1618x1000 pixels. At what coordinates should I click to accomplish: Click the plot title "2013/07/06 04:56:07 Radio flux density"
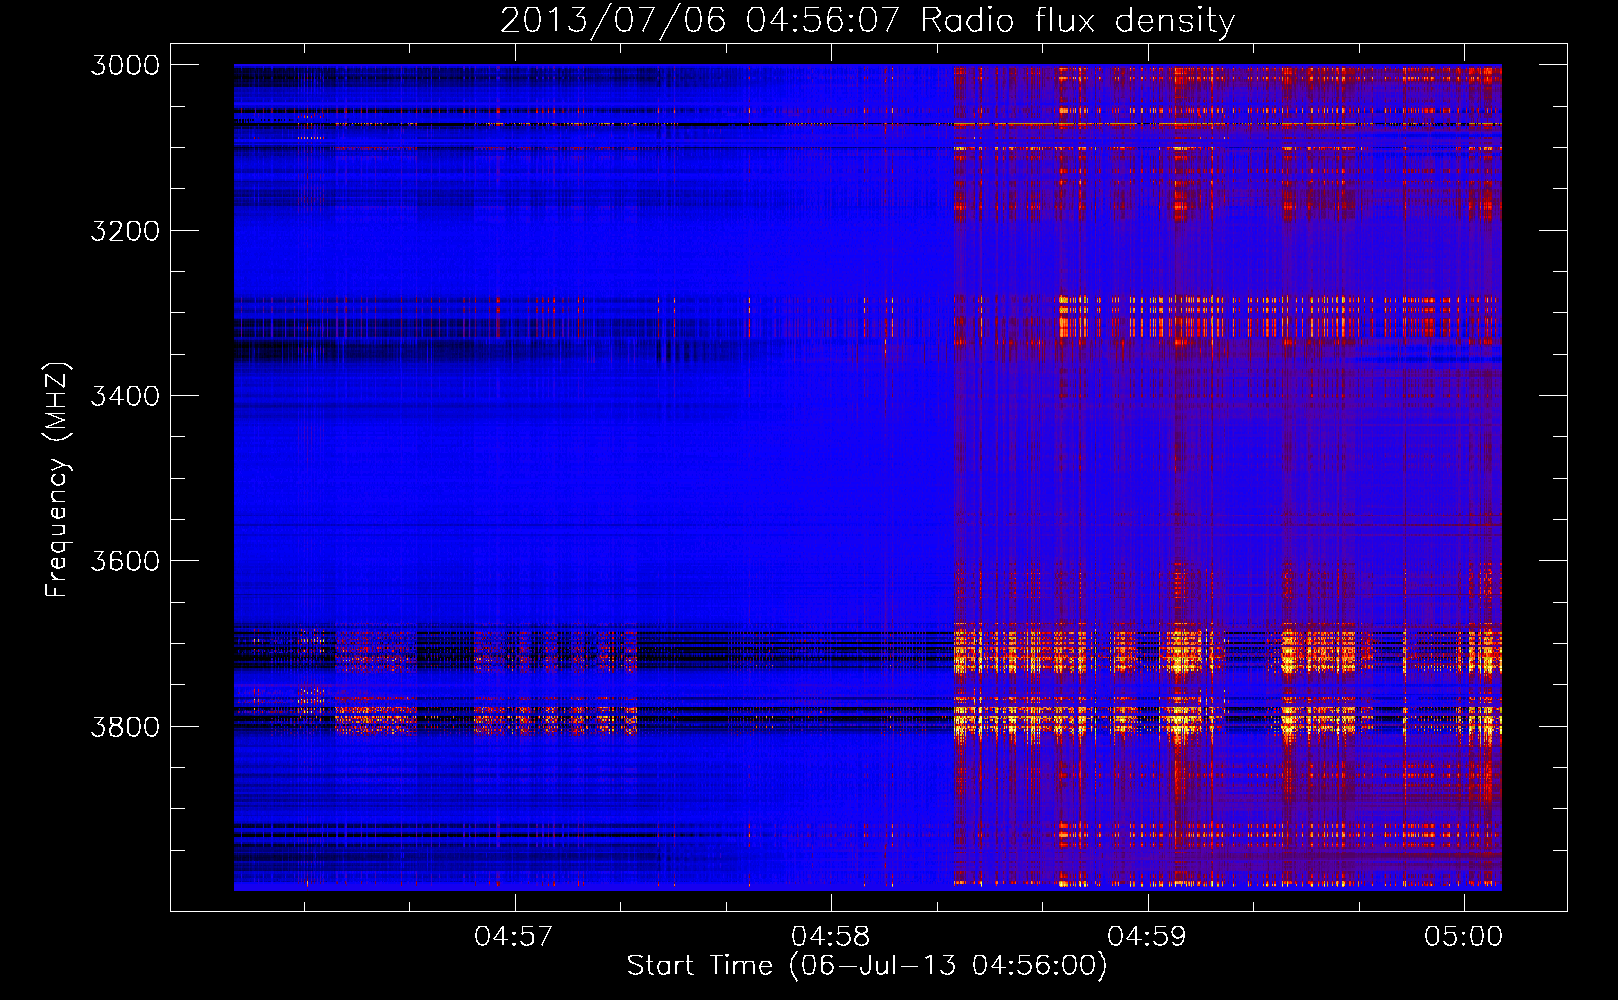pos(867,21)
